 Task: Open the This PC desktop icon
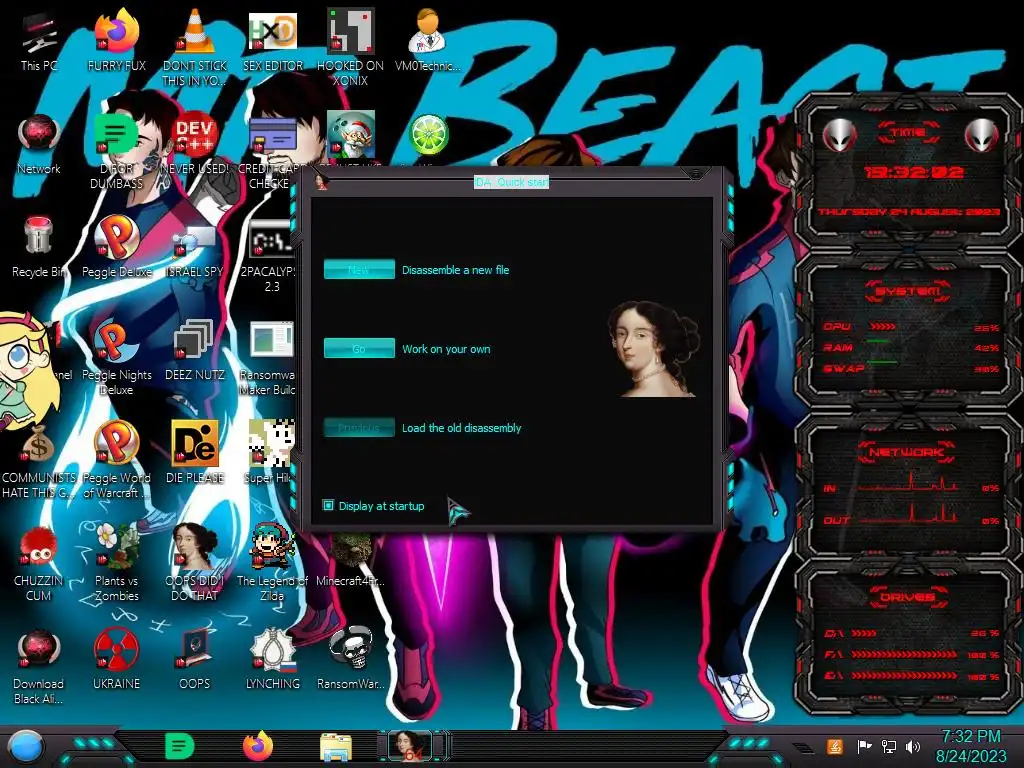[39, 39]
